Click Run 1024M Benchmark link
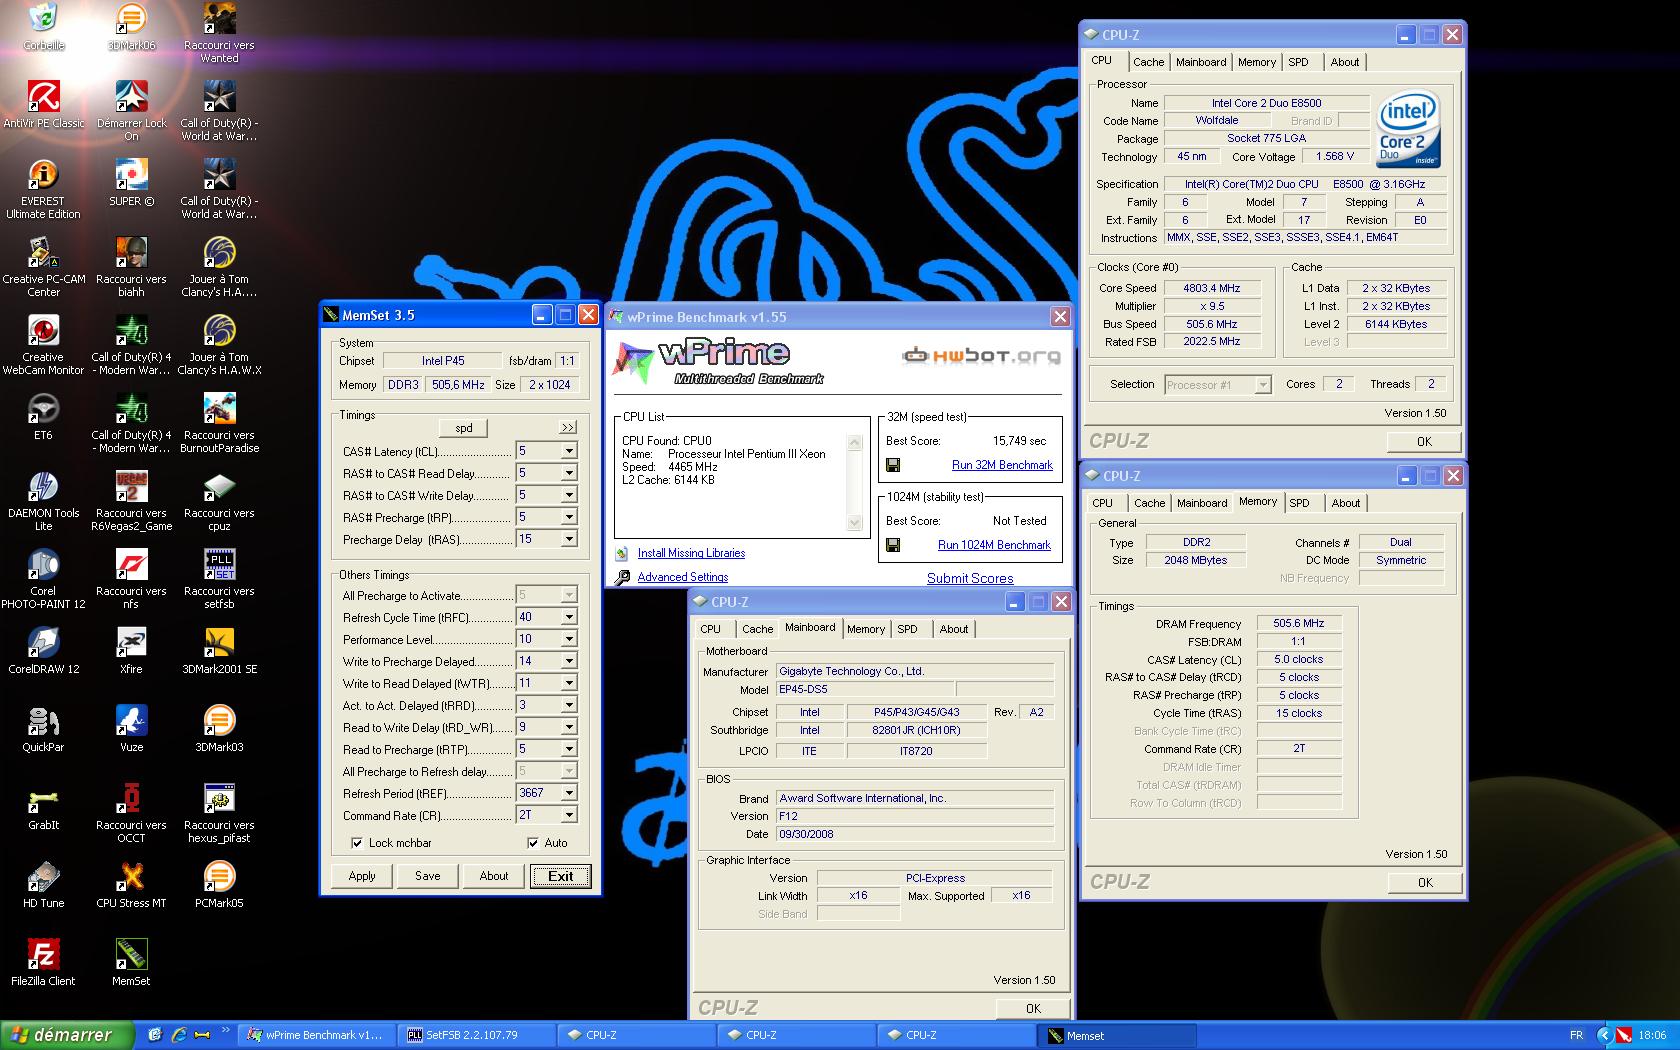 tap(994, 545)
